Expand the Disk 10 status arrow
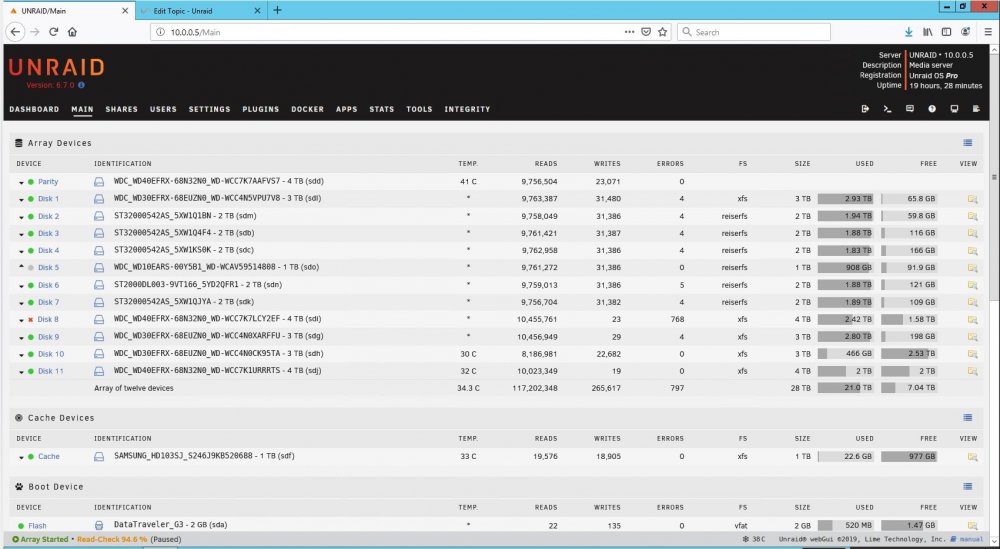Viewport: 1000px width, 549px height. pos(21,355)
